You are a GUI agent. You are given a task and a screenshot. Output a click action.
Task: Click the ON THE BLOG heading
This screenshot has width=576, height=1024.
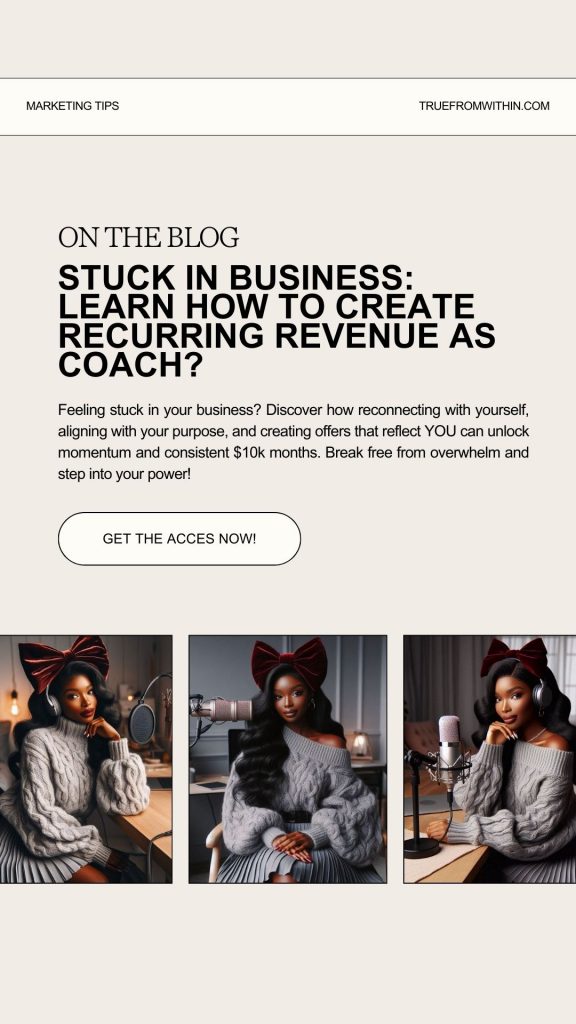pyautogui.click(x=148, y=238)
